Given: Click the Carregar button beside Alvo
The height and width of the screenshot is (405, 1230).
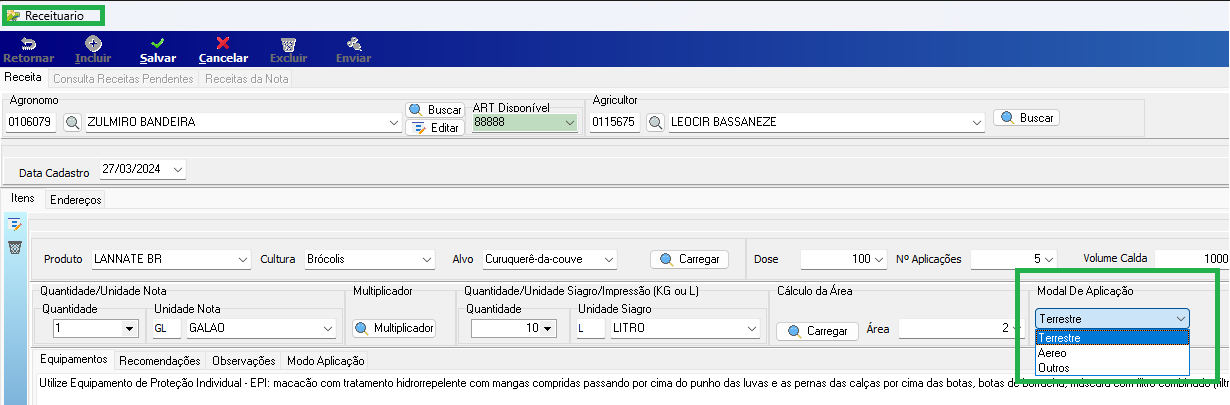Looking at the screenshot, I should 690,259.
